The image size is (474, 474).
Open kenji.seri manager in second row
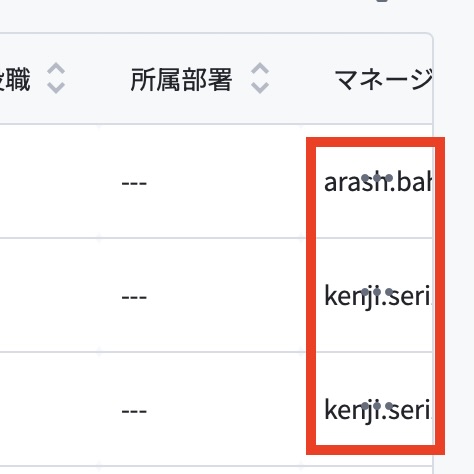coord(378,297)
